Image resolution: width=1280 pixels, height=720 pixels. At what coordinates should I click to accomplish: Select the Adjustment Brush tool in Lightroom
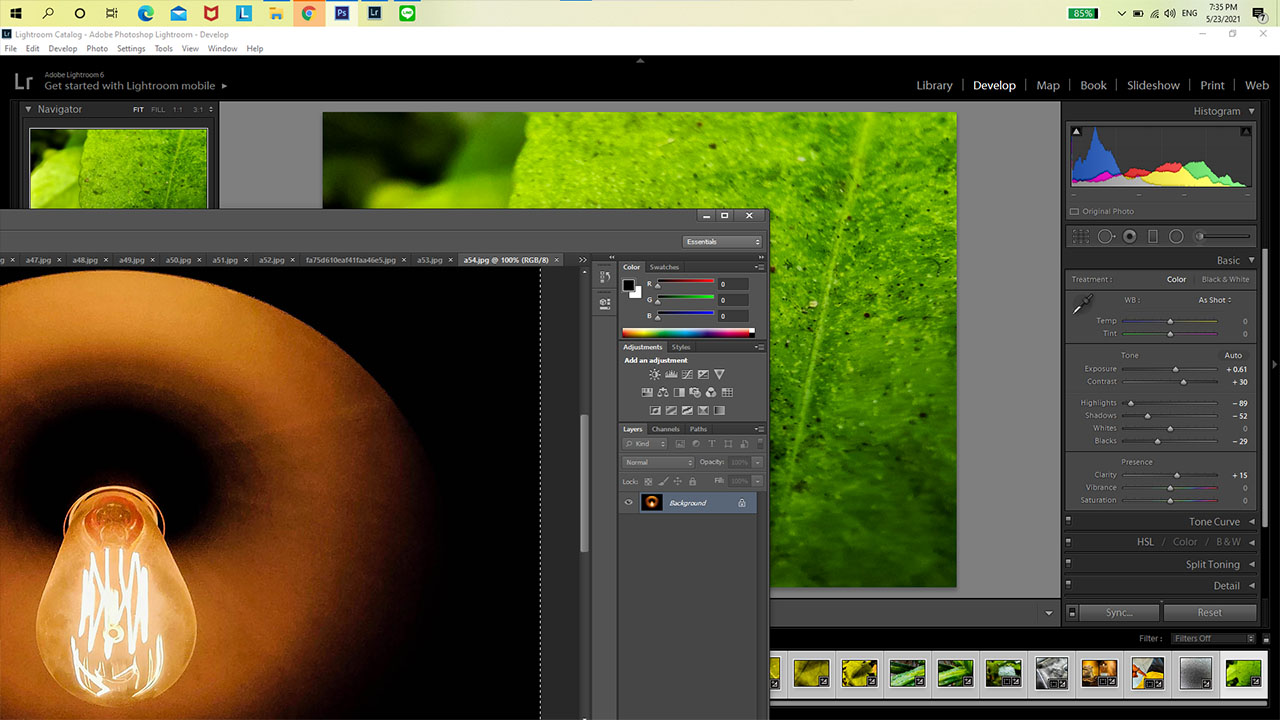click(1223, 237)
